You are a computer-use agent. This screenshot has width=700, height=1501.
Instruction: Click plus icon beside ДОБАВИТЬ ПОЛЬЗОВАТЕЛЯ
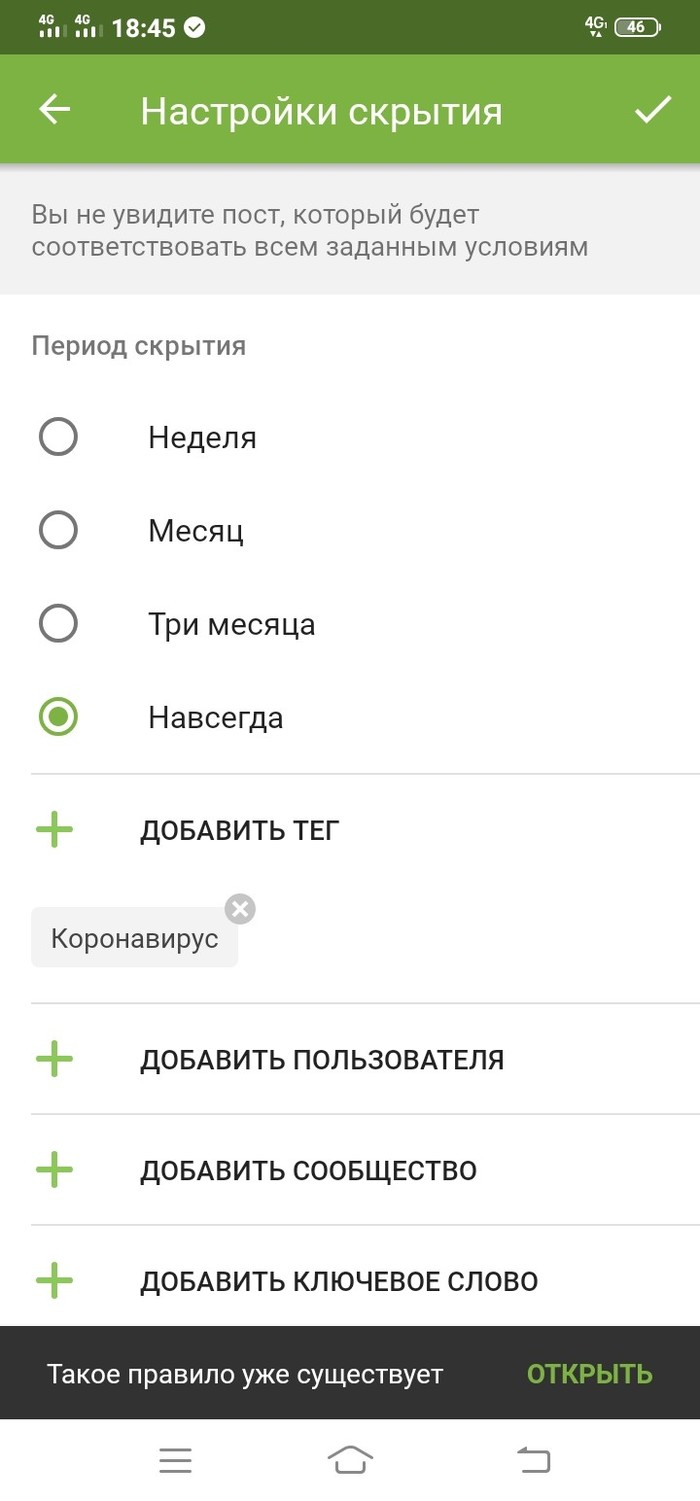click(x=55, y=1059)
